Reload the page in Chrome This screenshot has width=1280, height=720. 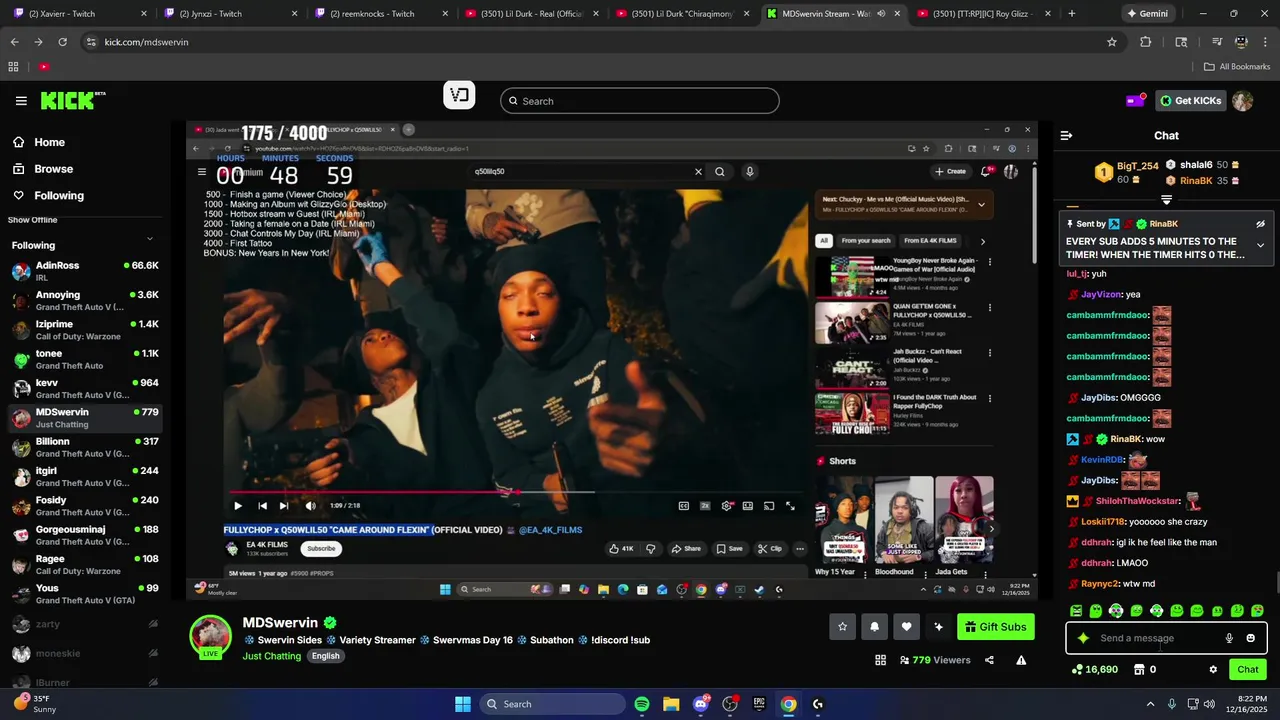point(62,42)
